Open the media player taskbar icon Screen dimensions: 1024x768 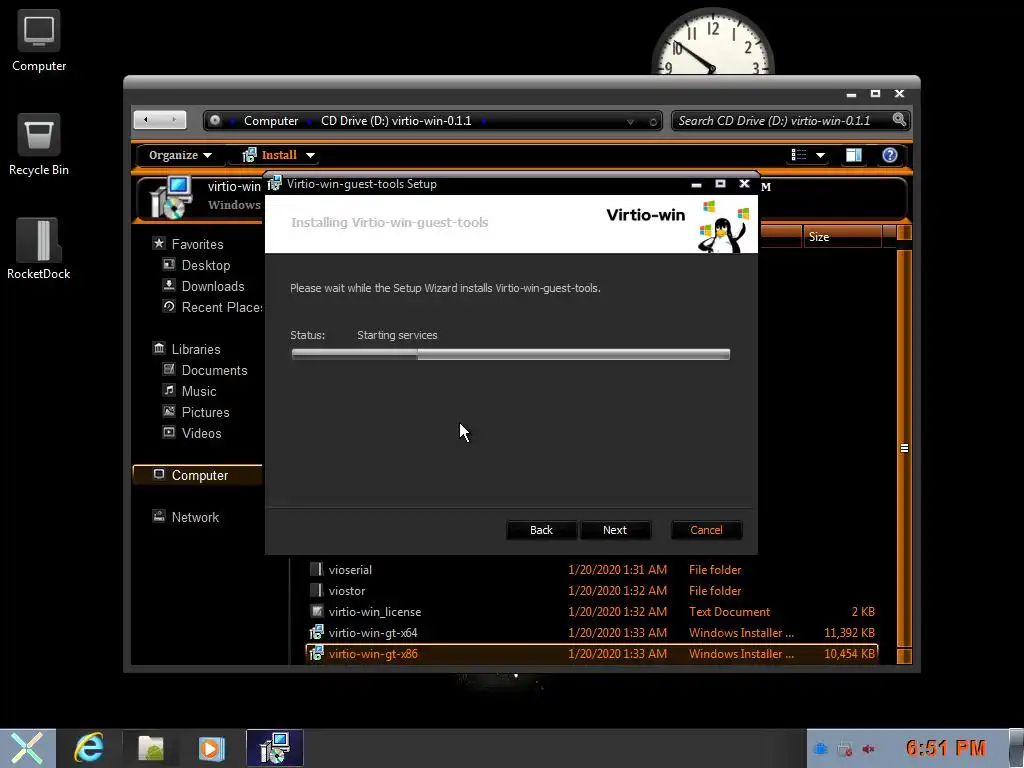click(x=211, y=748)
